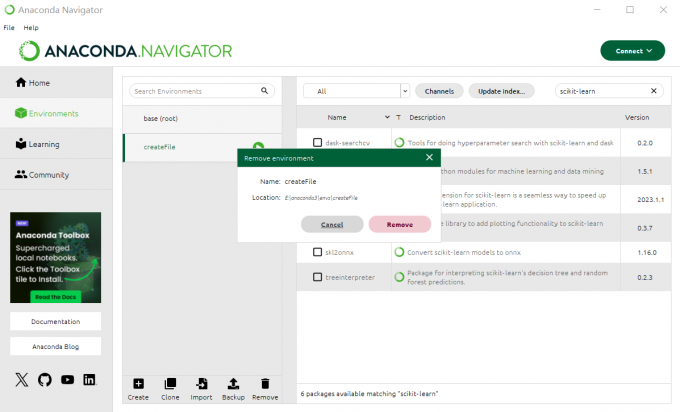Click the Update index... button
Image resolution: width=680 pixels, height=412 pixels.
(x=501, y=91)
